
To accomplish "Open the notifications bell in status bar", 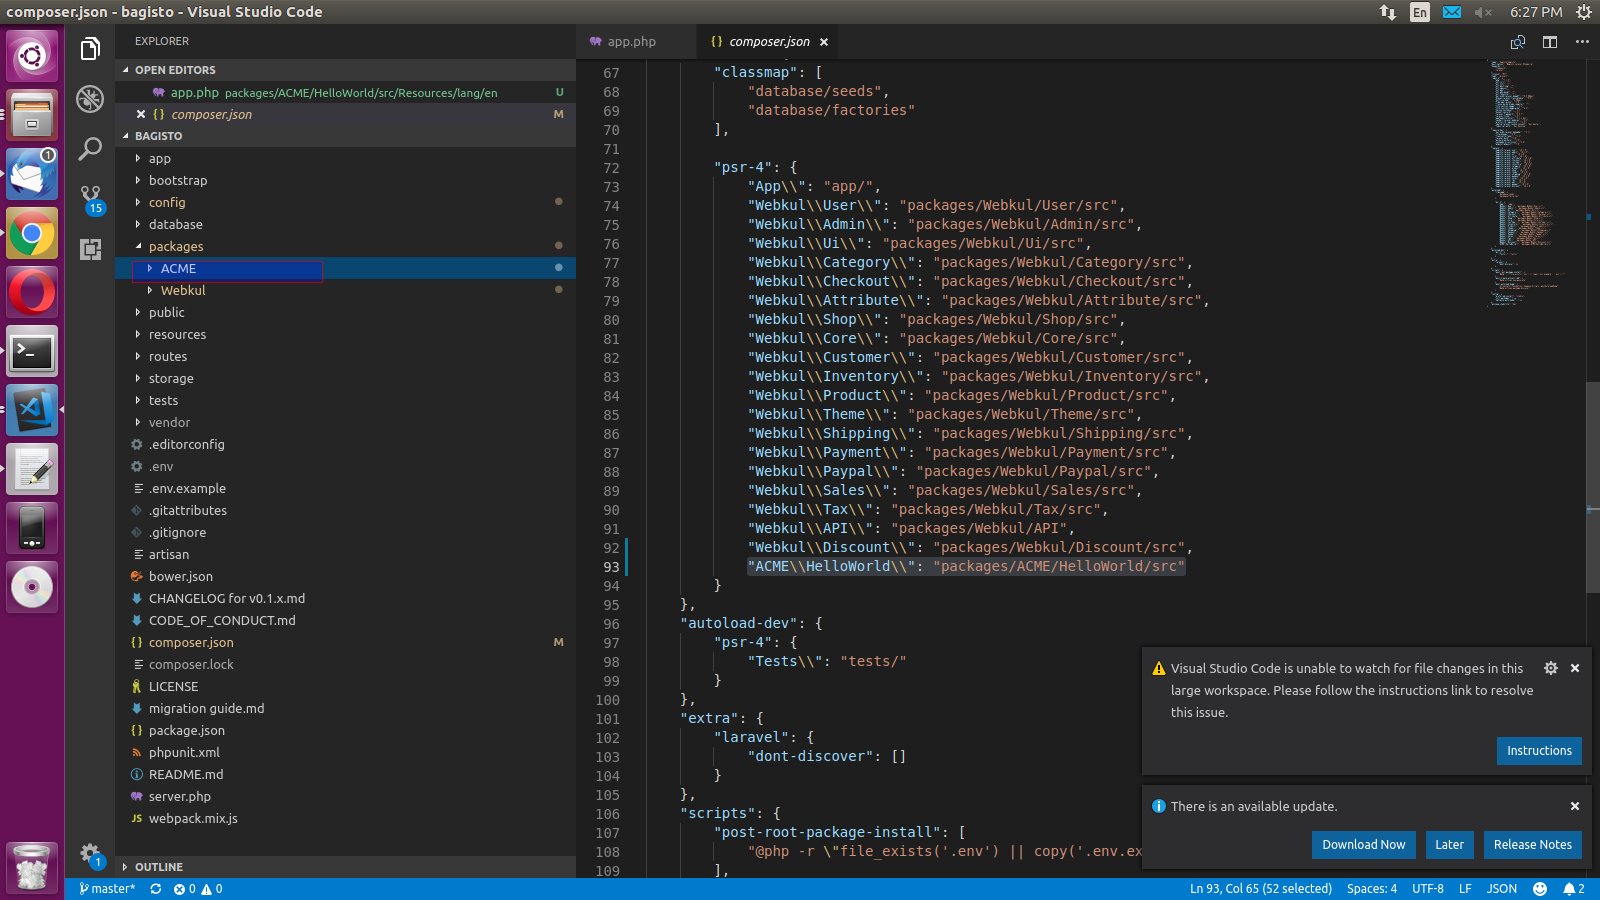I will coord(1574,889).
